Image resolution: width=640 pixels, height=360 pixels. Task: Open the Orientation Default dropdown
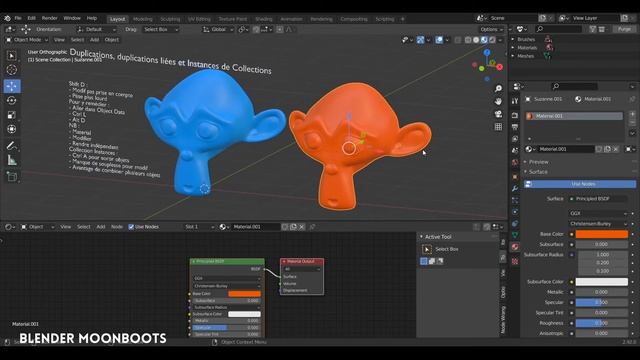(96, 29)
